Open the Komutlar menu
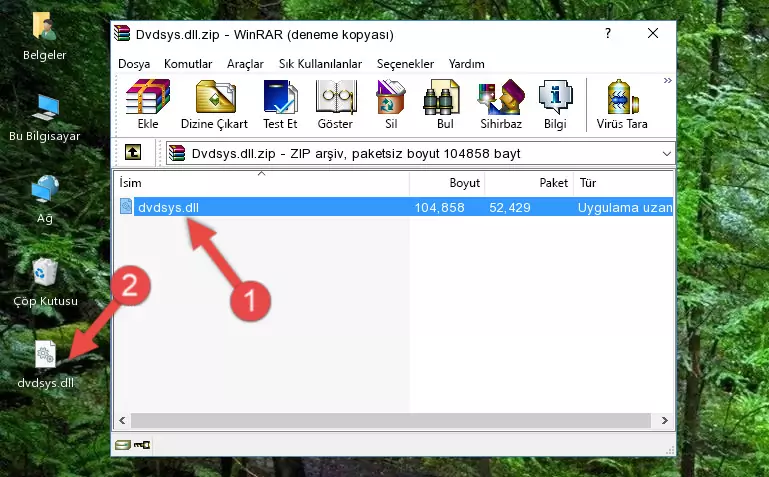 pyautogui.click(x=188, y=64)
